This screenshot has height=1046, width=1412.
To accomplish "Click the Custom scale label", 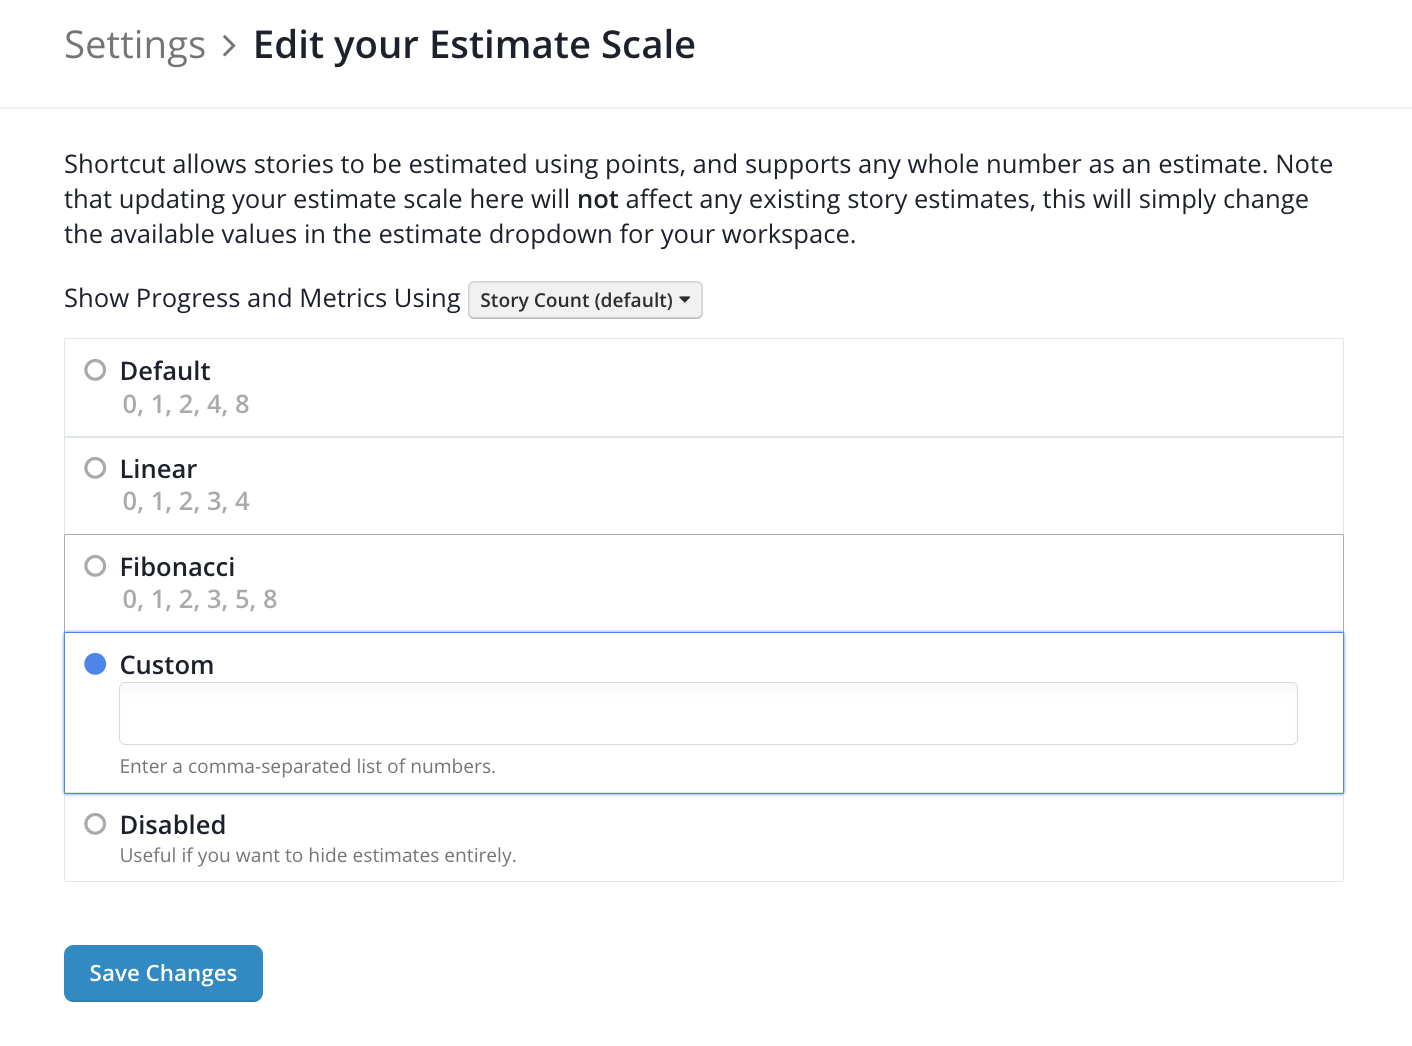I will point(167,665).
